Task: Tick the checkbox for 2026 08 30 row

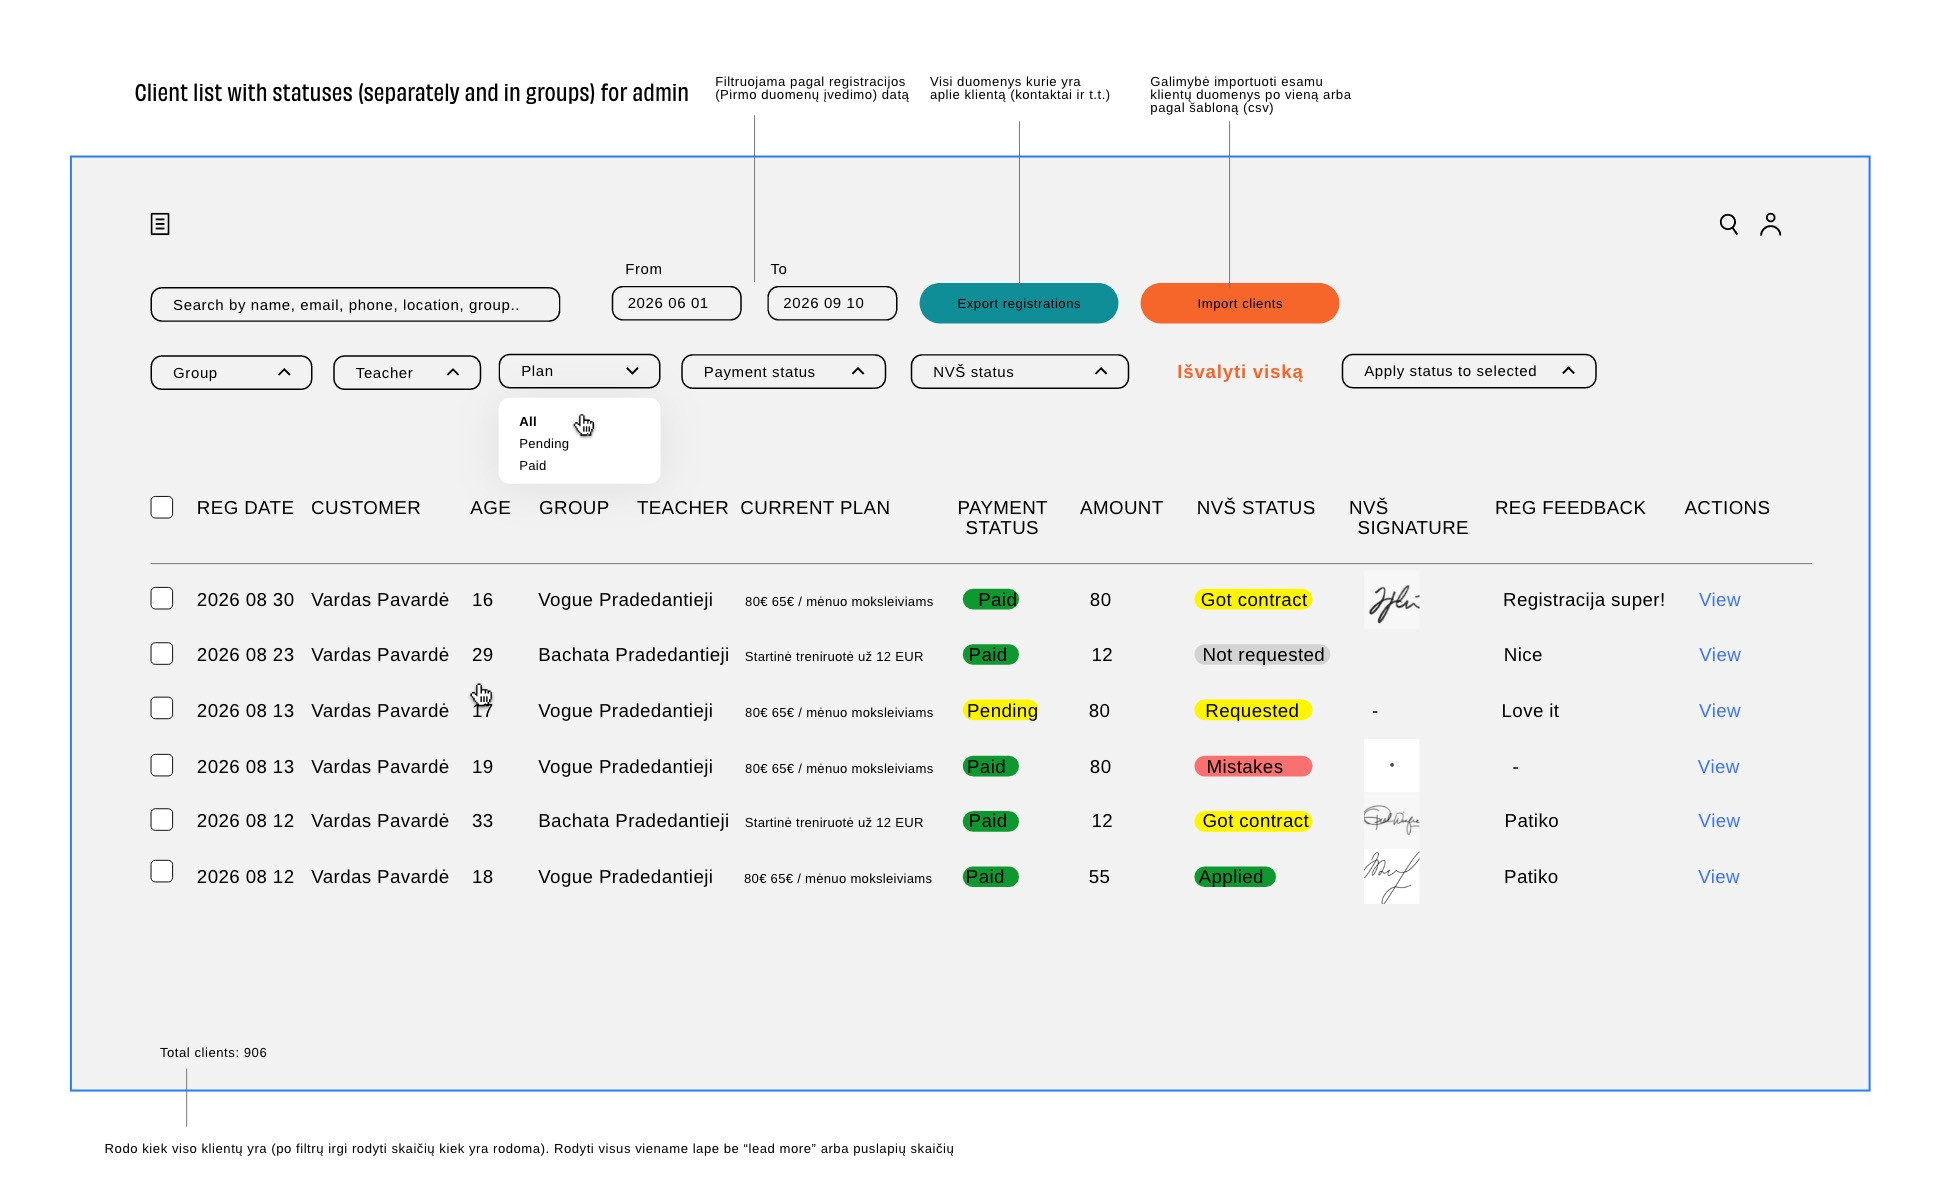Action: 162,598
